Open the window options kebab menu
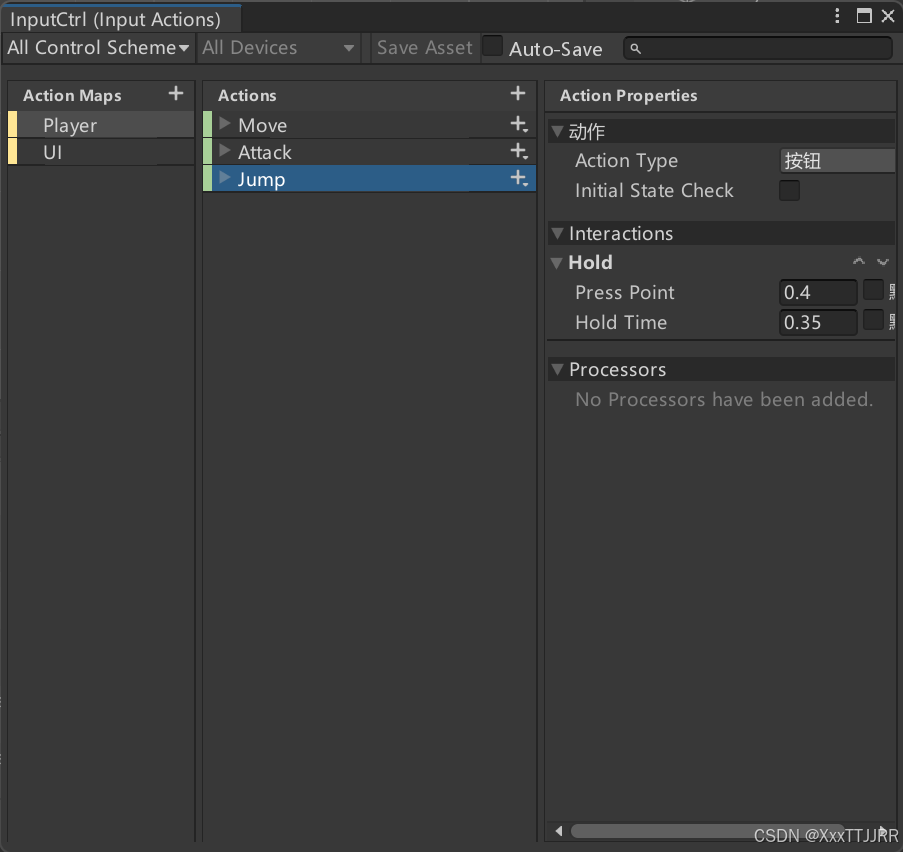Screen dimensions: 903x852 [x=837, y=15]
